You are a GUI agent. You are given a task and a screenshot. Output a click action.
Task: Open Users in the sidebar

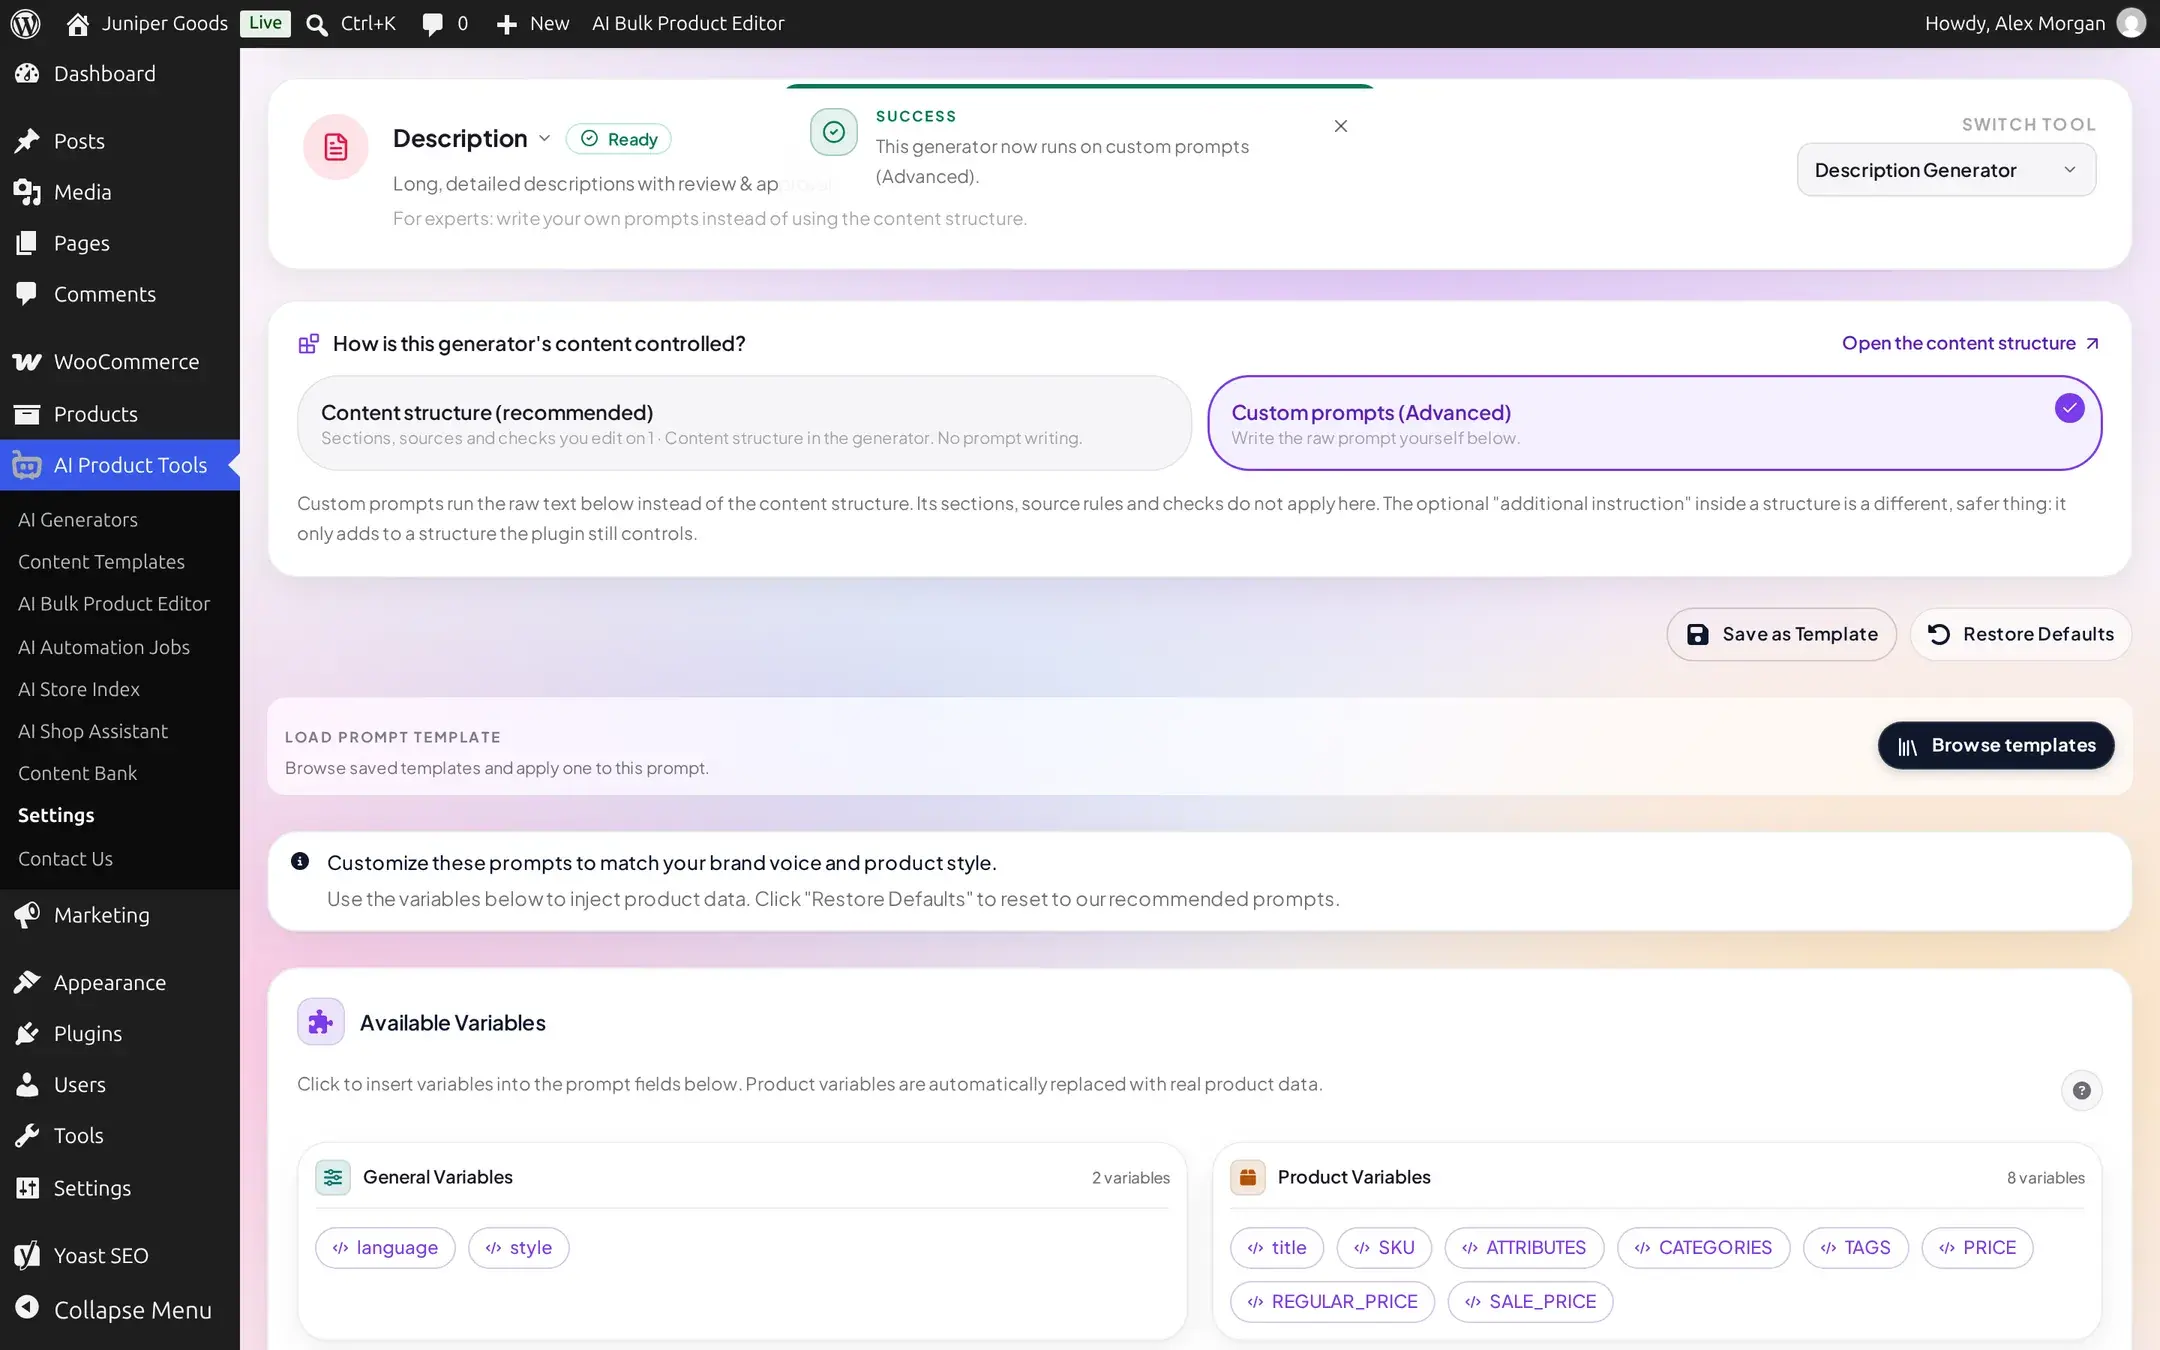pyautogui.click(x=120, y=1085)
